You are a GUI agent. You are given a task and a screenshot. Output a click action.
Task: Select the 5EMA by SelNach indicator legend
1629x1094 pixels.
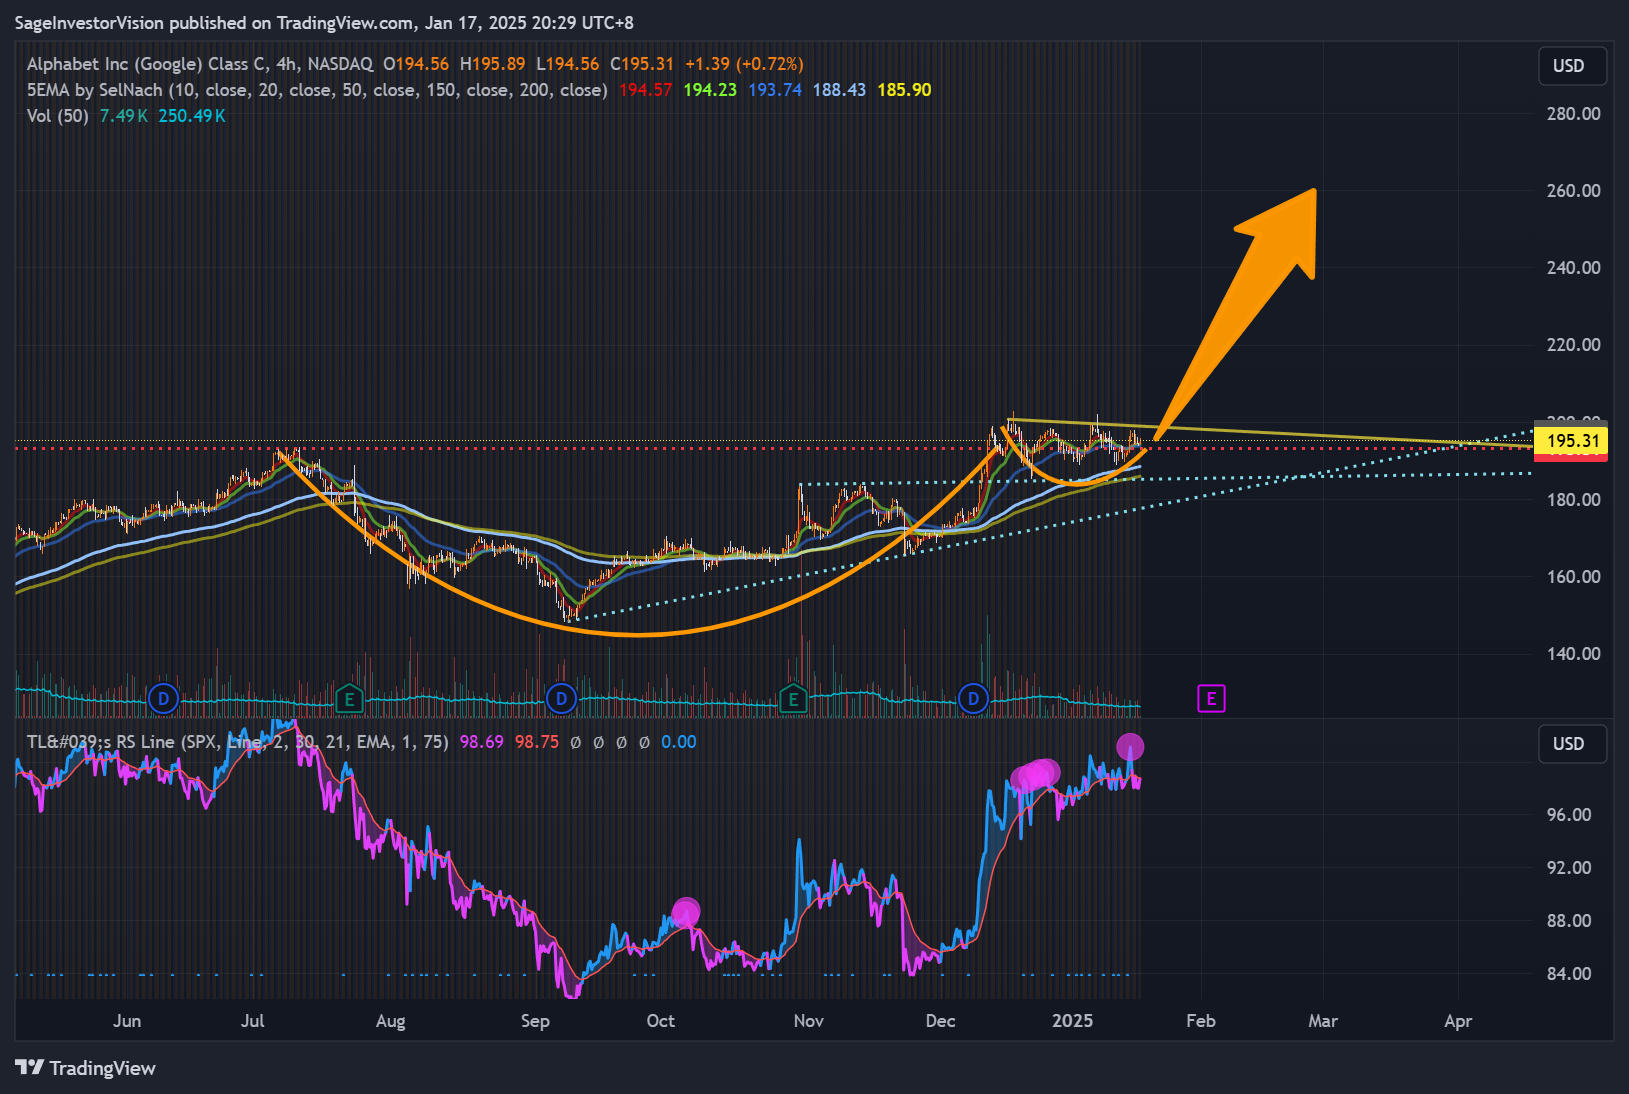pyautogui.click(x=317, y=90)
